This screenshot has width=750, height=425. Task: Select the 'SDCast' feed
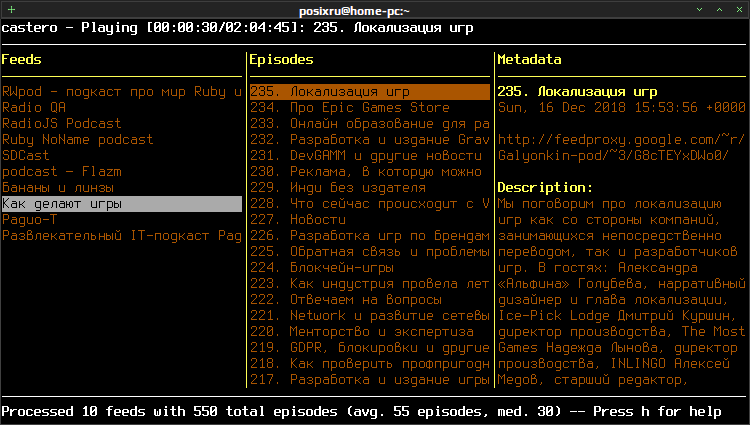(26, 155)
